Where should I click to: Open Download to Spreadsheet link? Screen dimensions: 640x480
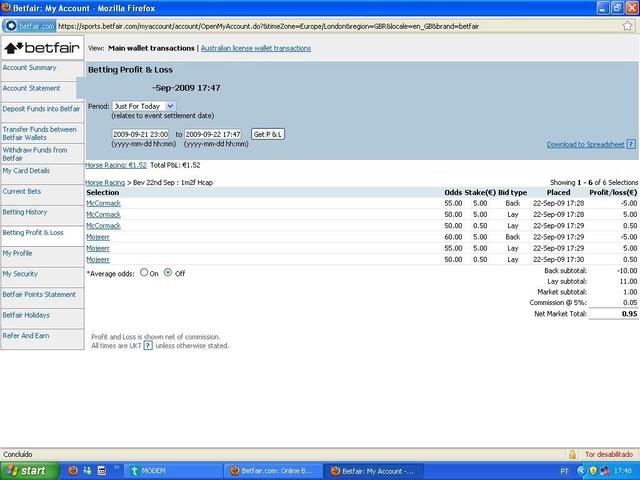[x=586, y=144]
